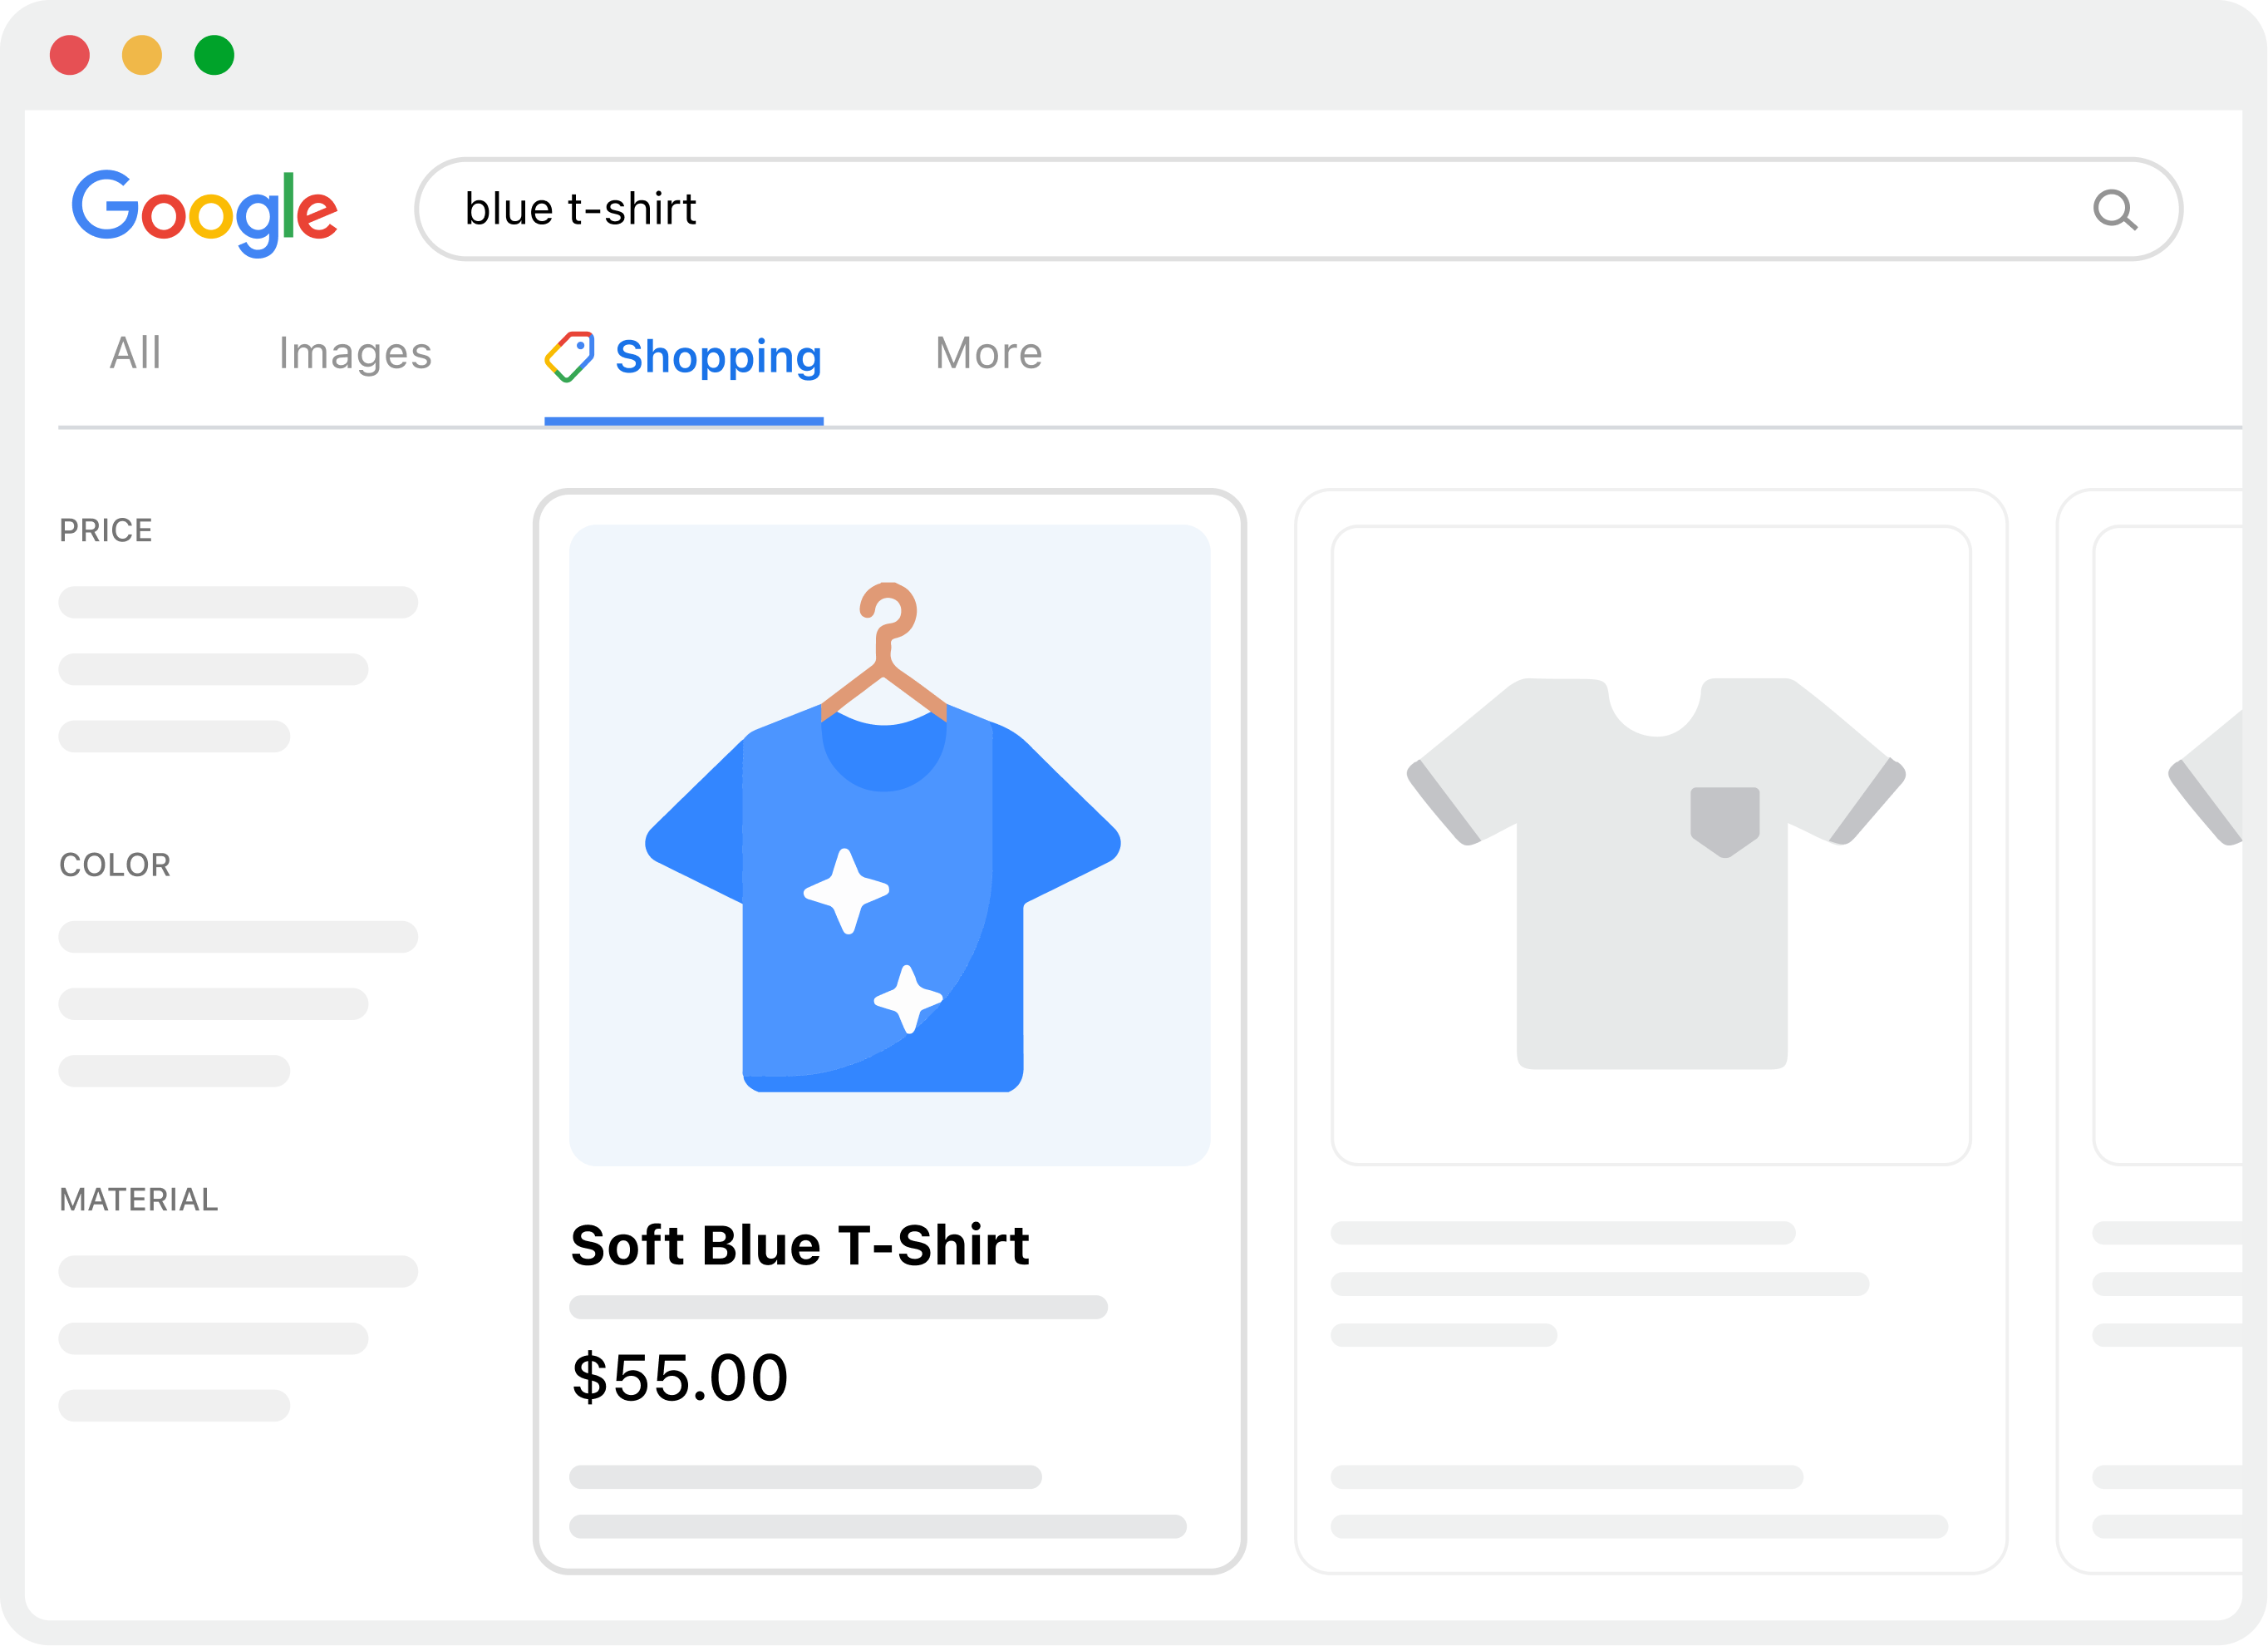Image resolution: width=2268 pixels, height=1646 pixels.
Task: Select the Shopping tab
Action: (716, 357)
